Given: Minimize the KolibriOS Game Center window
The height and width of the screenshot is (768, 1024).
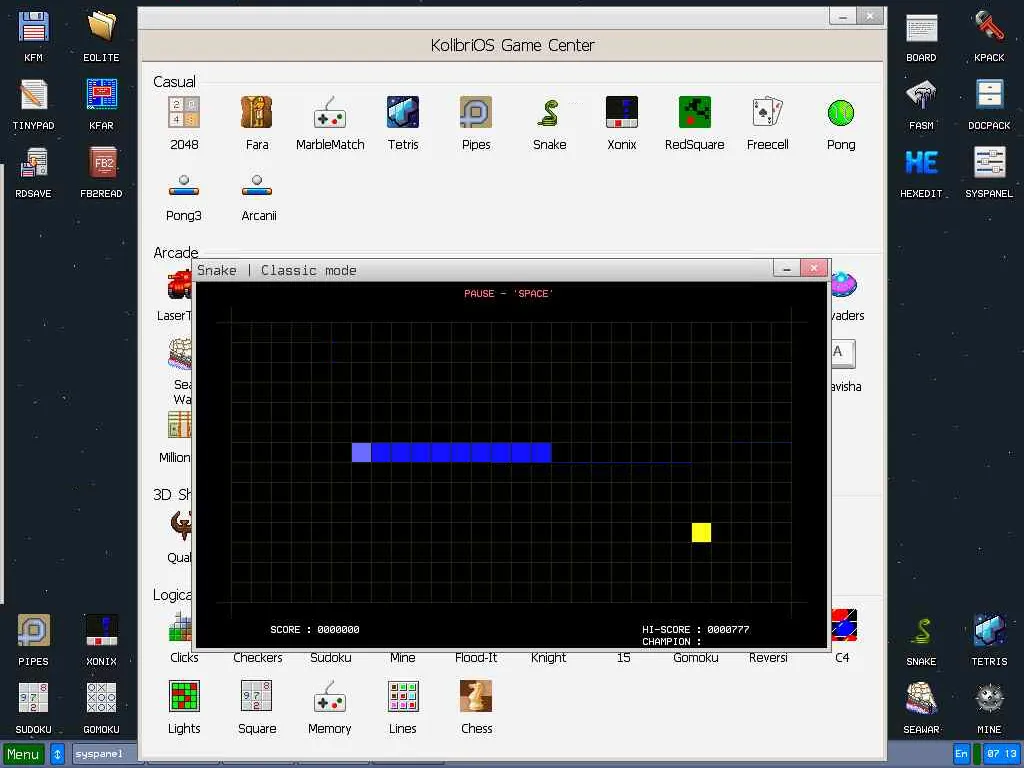Looking at the screenshot, I should 842,16.
